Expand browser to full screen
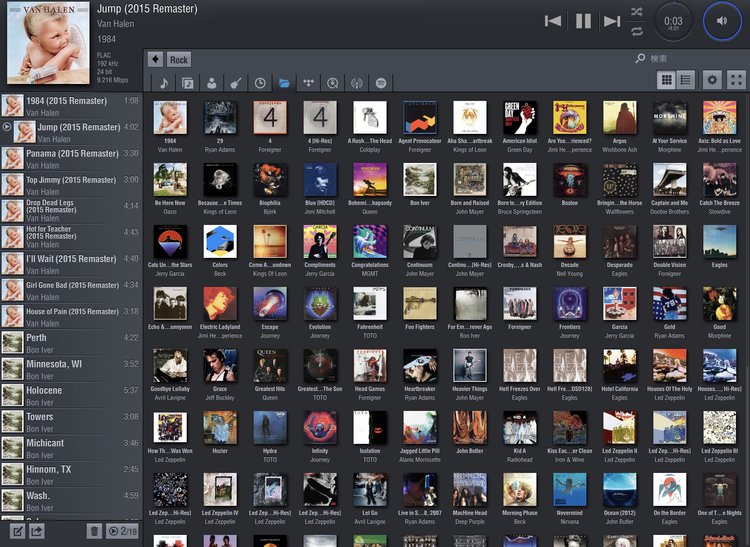 (x=737, y=80)
